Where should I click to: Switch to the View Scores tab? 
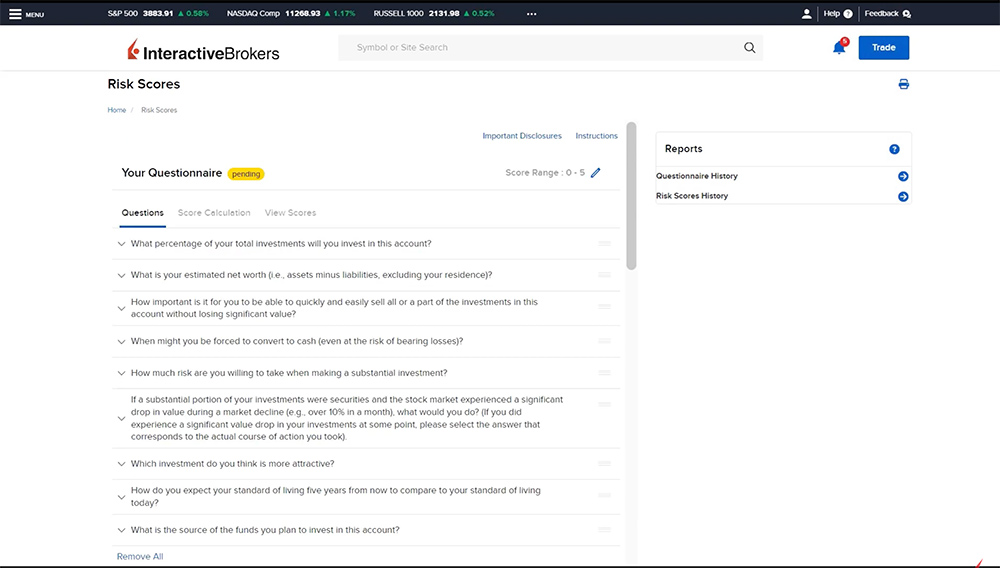tap(290, 213)
